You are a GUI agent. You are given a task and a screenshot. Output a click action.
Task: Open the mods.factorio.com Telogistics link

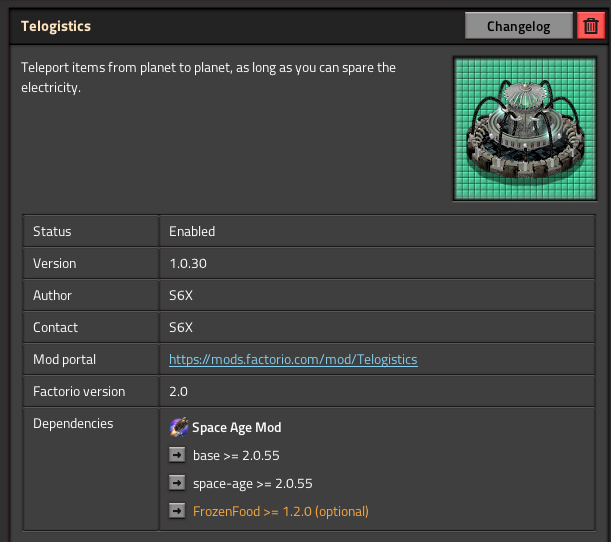[293, 359]
